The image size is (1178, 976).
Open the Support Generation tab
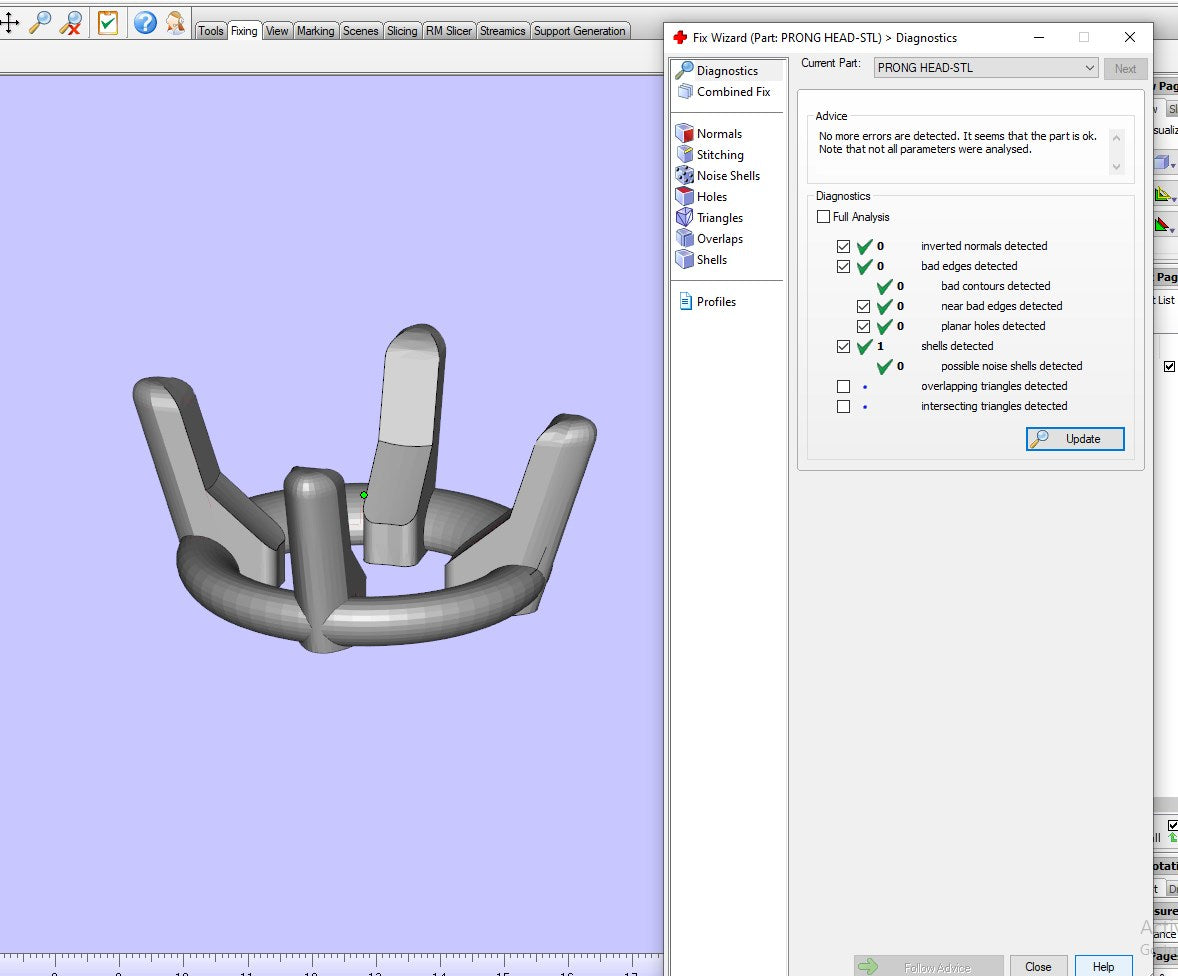[579, 31]
